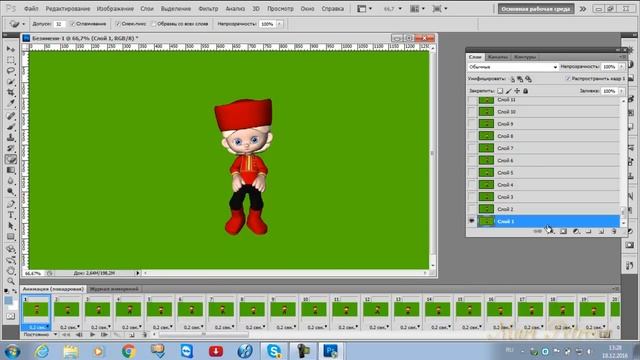Switch to Журнал измерений tab
Viewport: 640px width, 360px height.
114,289
